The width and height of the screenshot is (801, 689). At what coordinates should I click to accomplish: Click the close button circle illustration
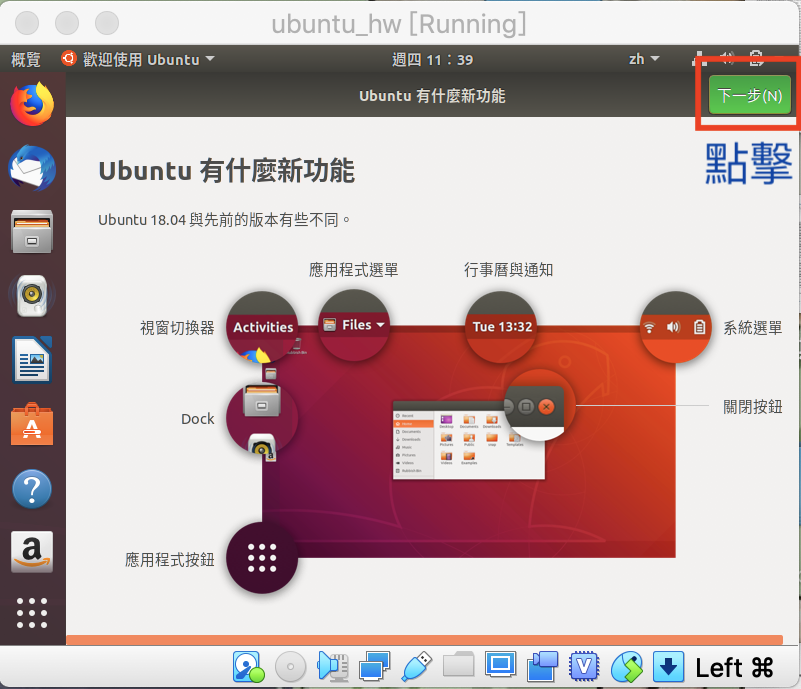[539, 406]
